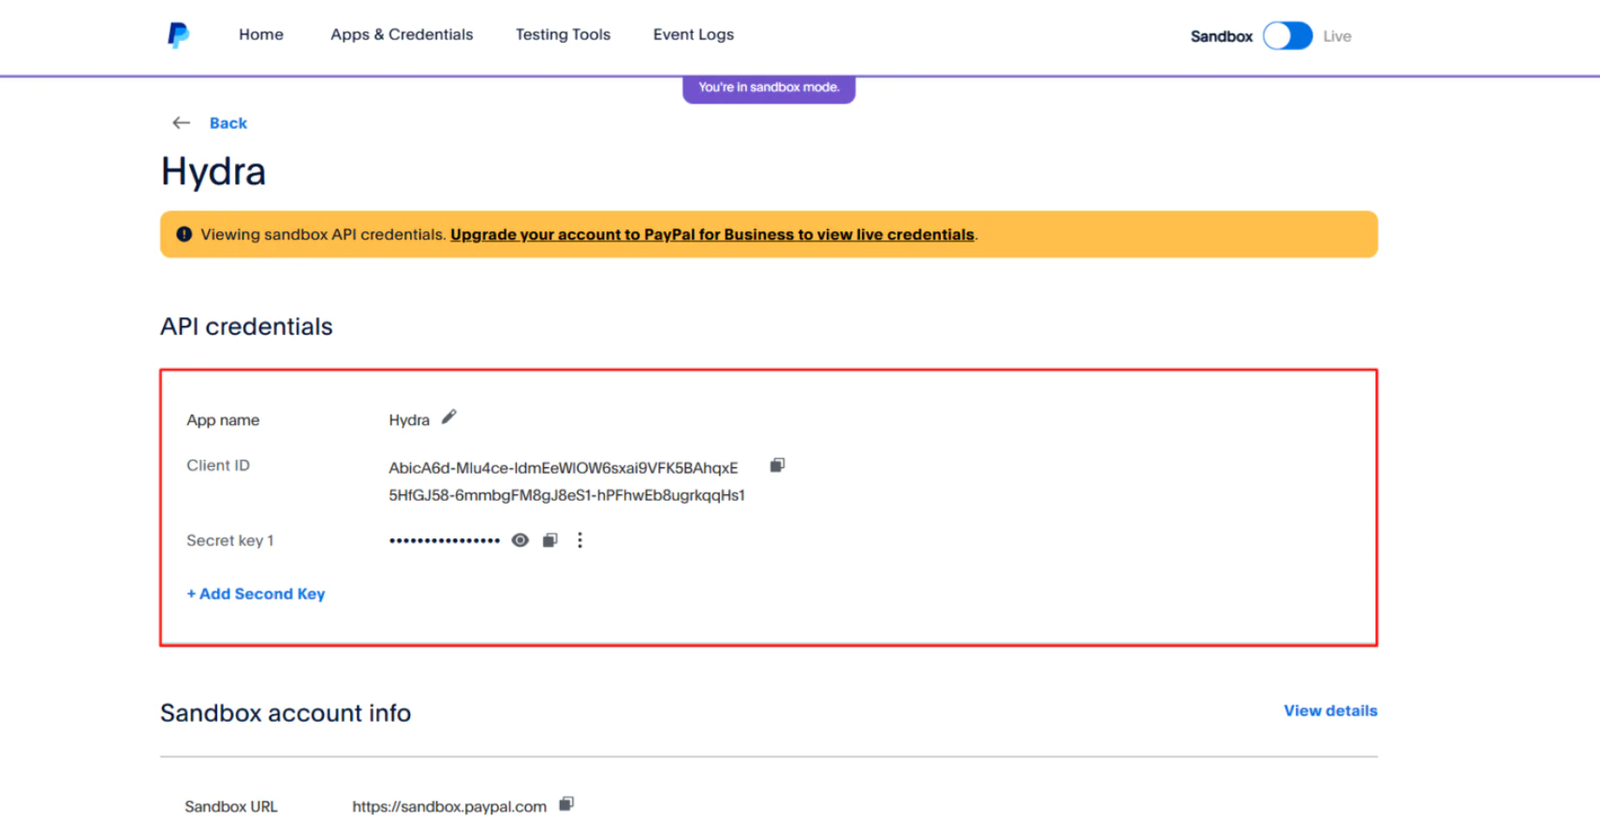Screen dimensions: 1600x819
Task: Open Apps & Credentials tab
Action: pyautogui.click(x=402, y=34)
